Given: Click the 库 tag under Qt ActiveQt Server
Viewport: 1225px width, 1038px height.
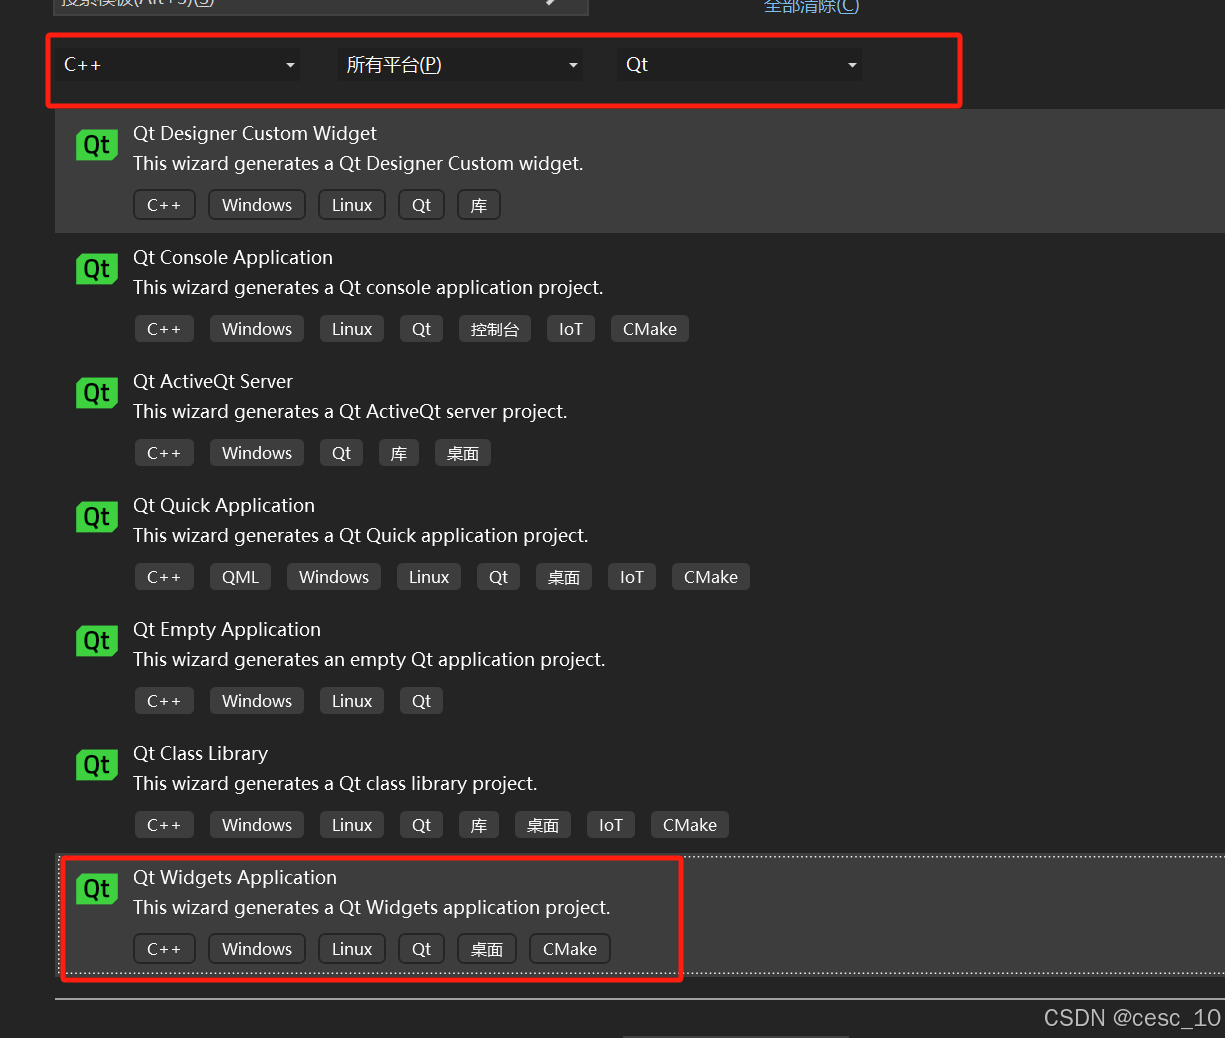Looking at the screenshot, I should 399,453.
